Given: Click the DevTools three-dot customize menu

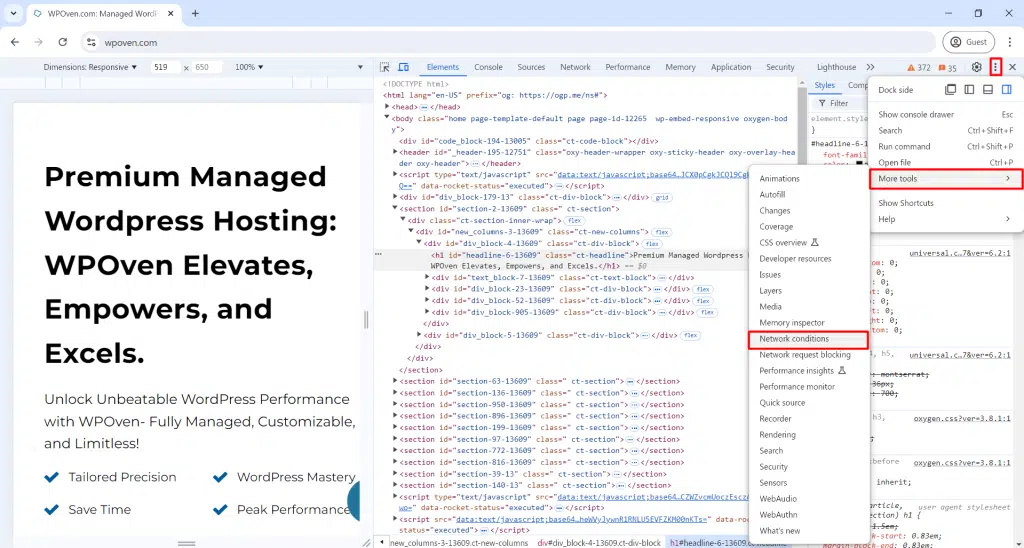Looking at the screenshot, I should click(995, 67).
